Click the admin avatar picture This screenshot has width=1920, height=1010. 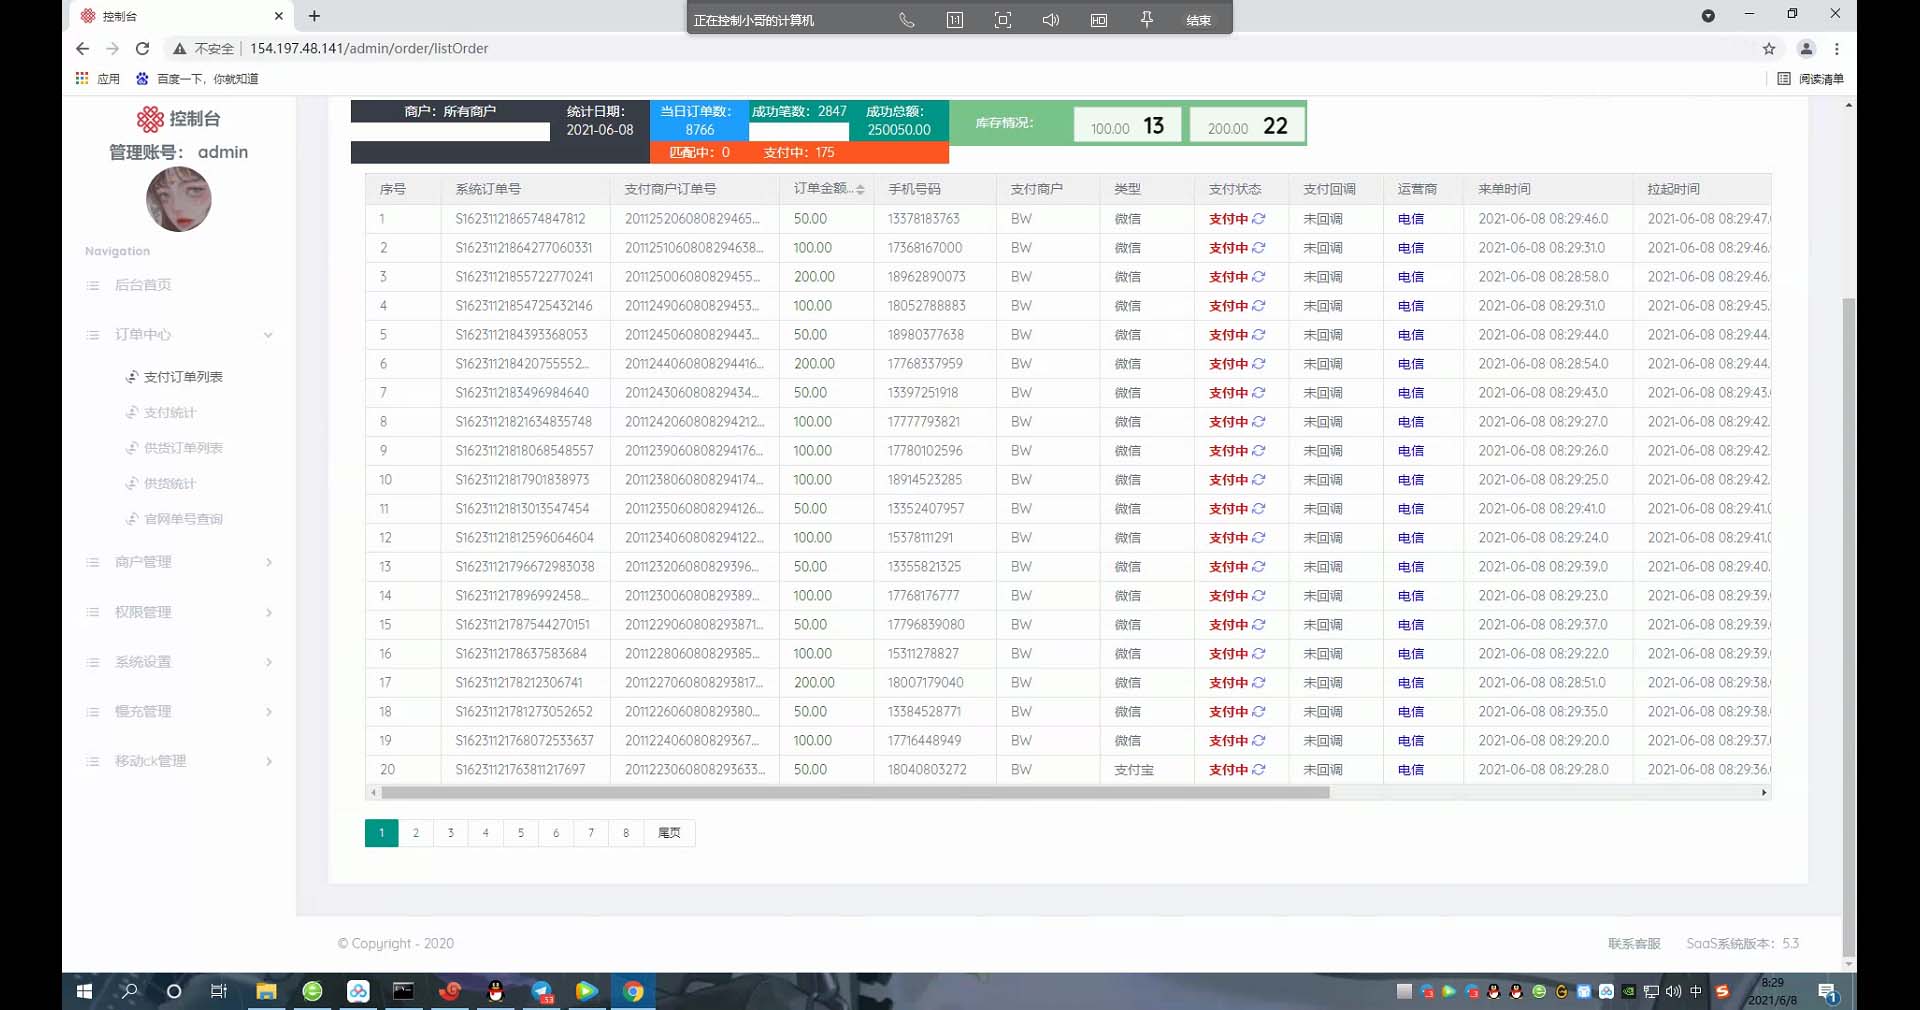[179, 199]
